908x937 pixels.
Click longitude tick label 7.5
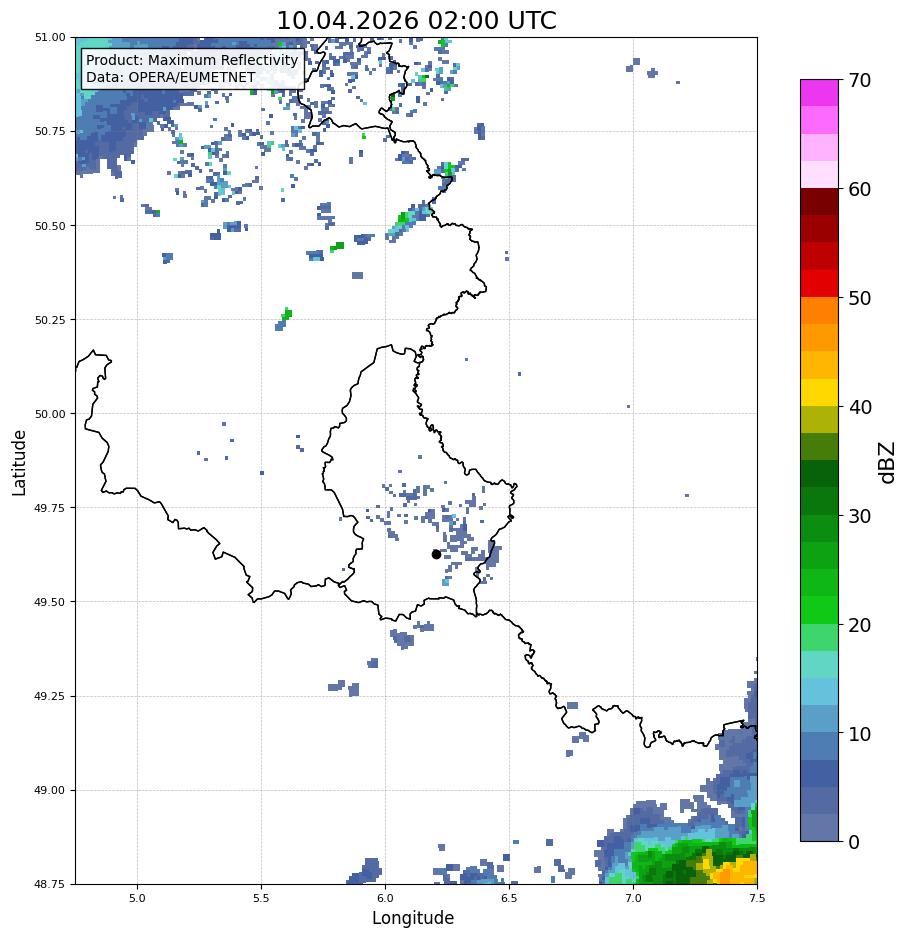pyautogui.click(x=757, y=898)
